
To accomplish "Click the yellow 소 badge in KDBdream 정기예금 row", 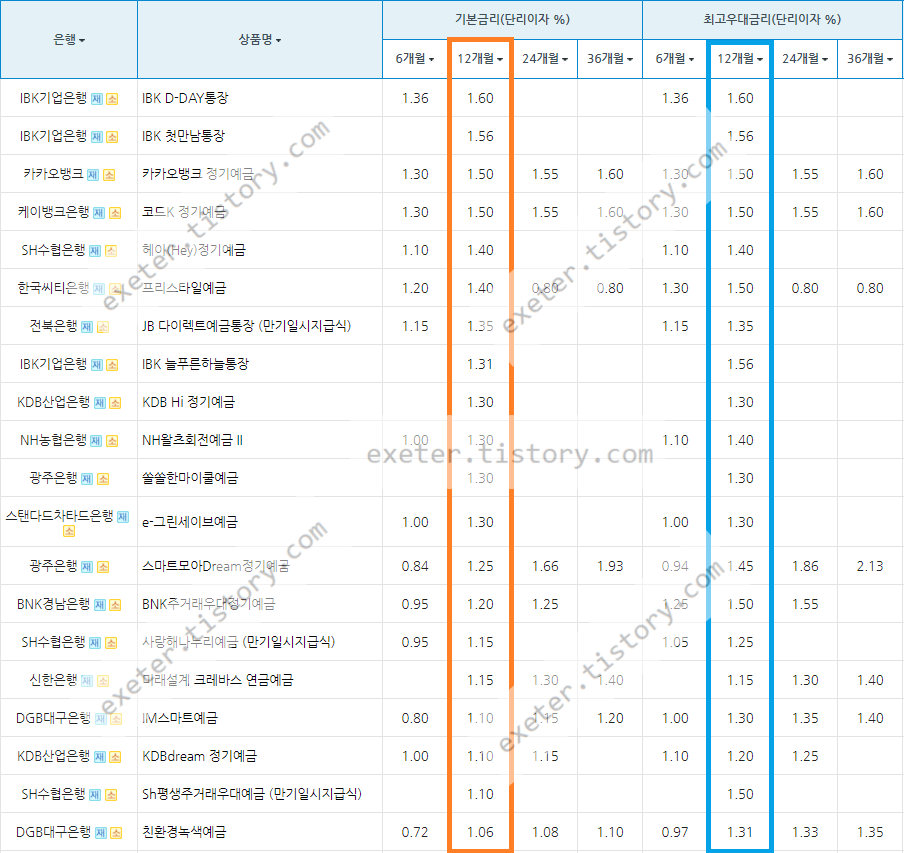I will click(x=115, y=757).
